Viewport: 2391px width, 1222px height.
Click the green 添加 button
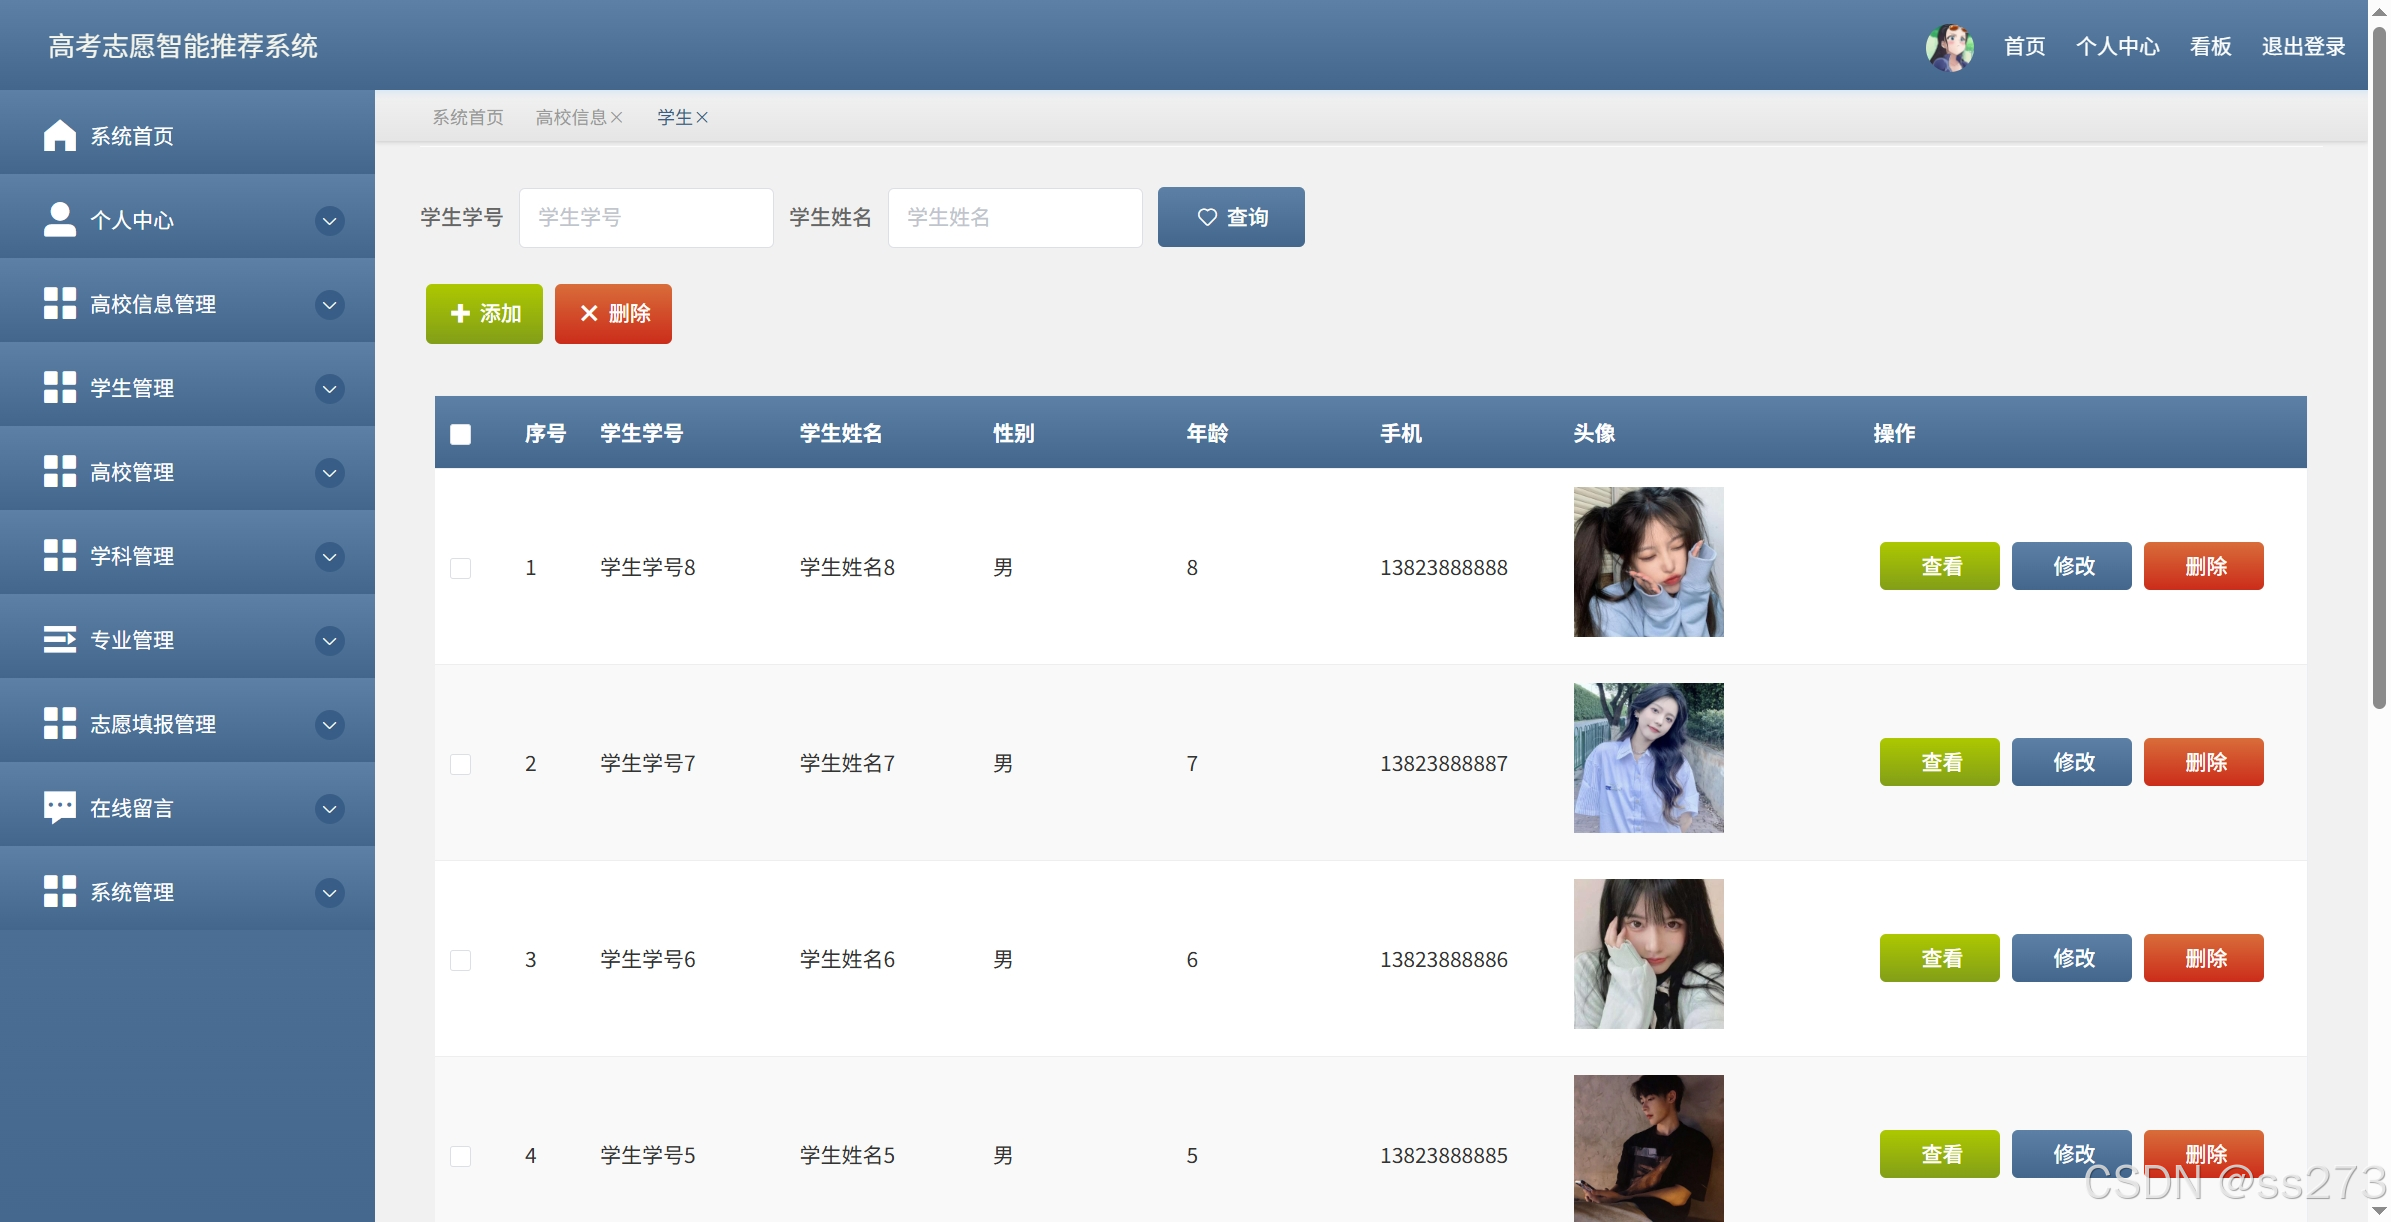click(484, 314)
